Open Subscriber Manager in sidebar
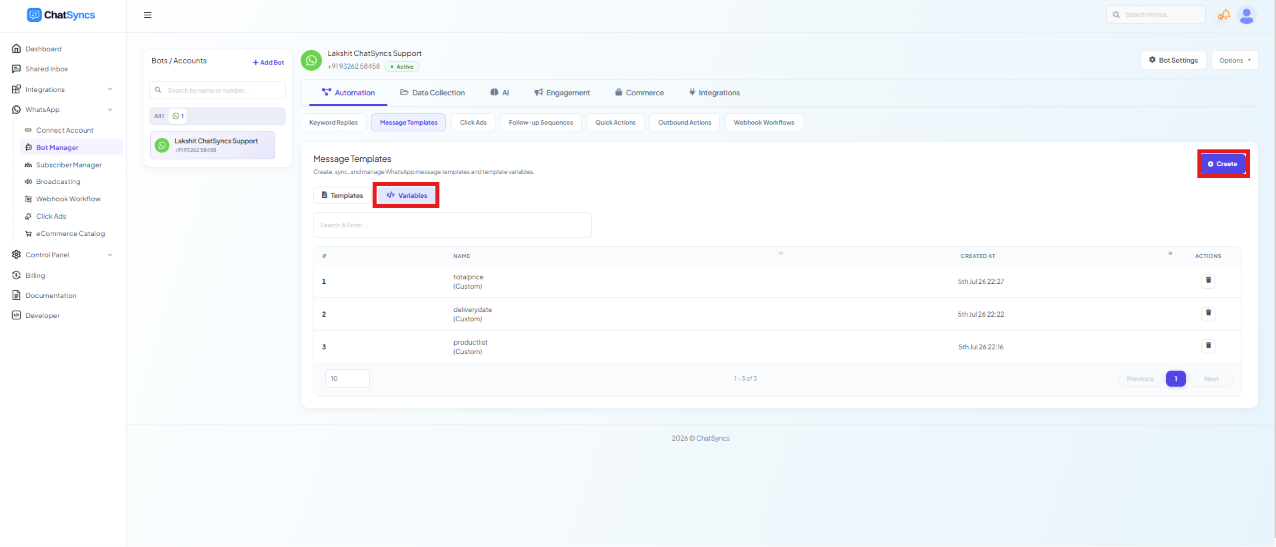1276x547 pixels. [69, 165]
